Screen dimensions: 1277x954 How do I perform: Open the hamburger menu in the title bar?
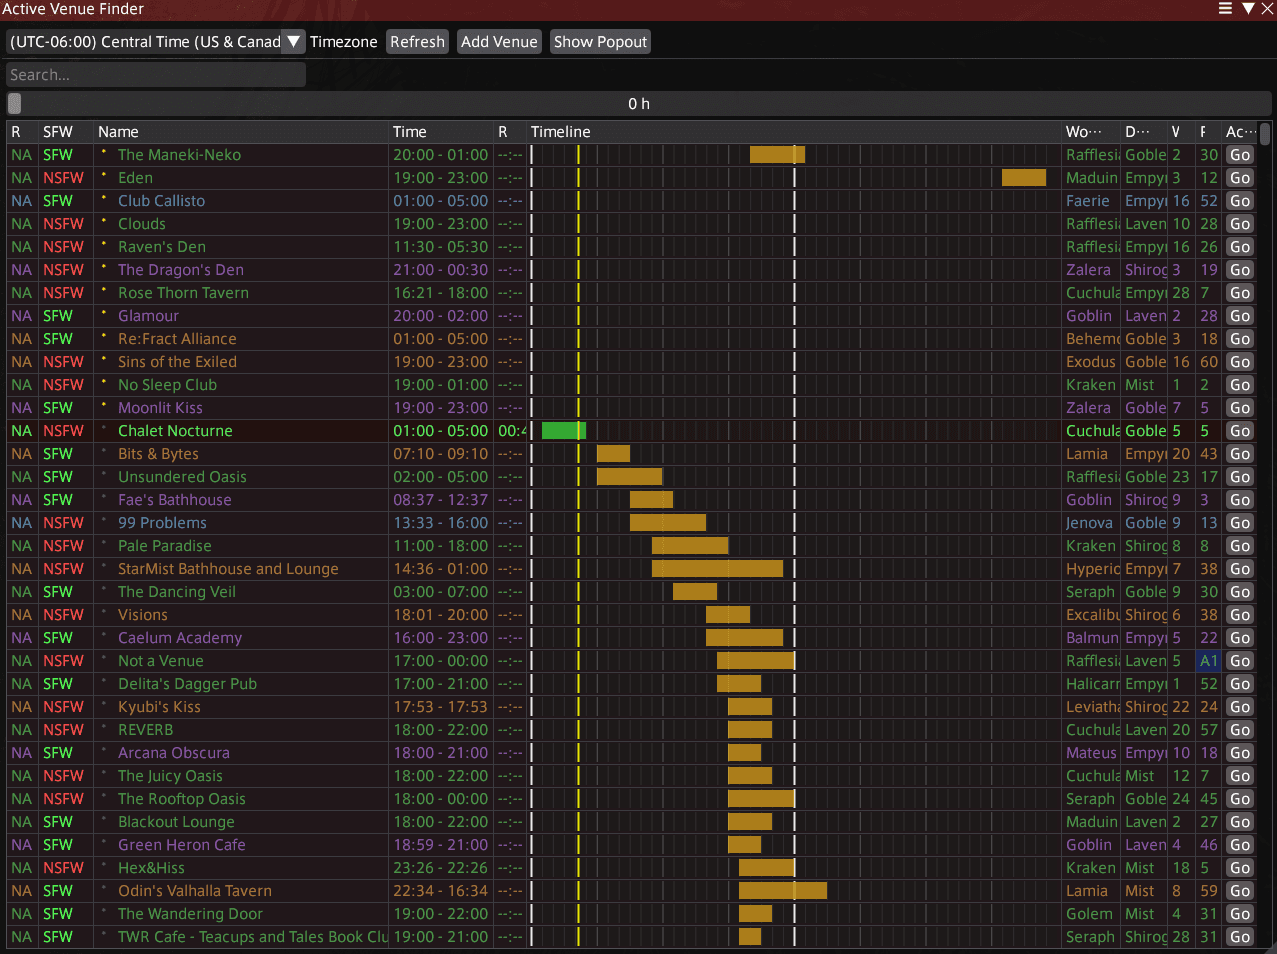click(1225, 9)
